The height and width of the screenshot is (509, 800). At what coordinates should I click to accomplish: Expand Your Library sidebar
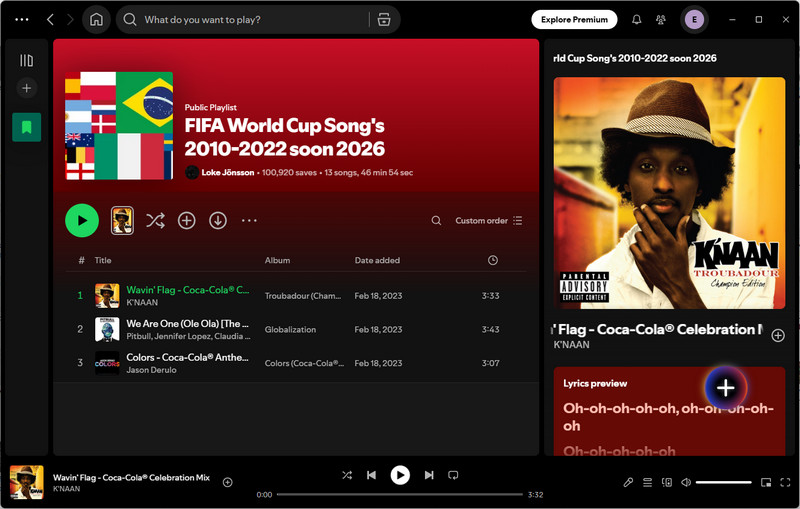(27, 61)
